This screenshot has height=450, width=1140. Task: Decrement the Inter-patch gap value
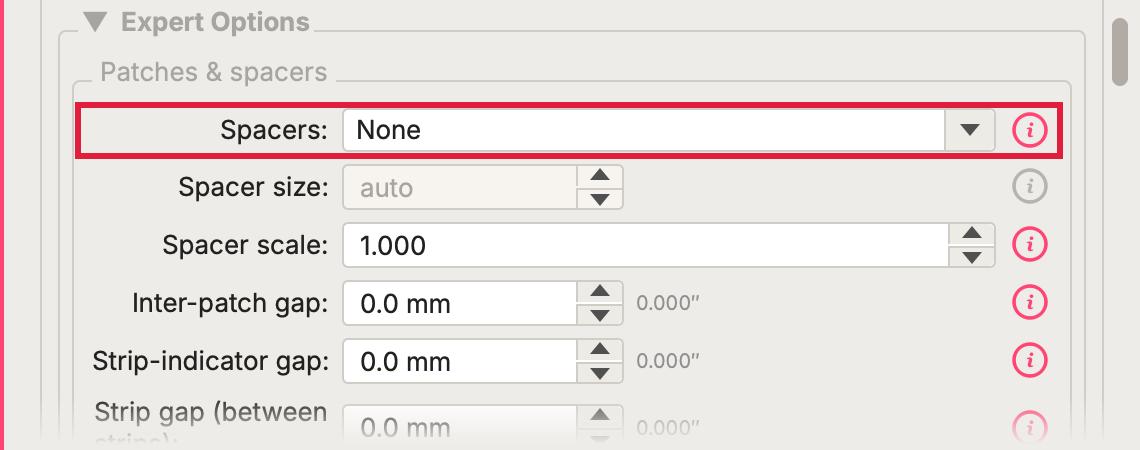[600, 314]
